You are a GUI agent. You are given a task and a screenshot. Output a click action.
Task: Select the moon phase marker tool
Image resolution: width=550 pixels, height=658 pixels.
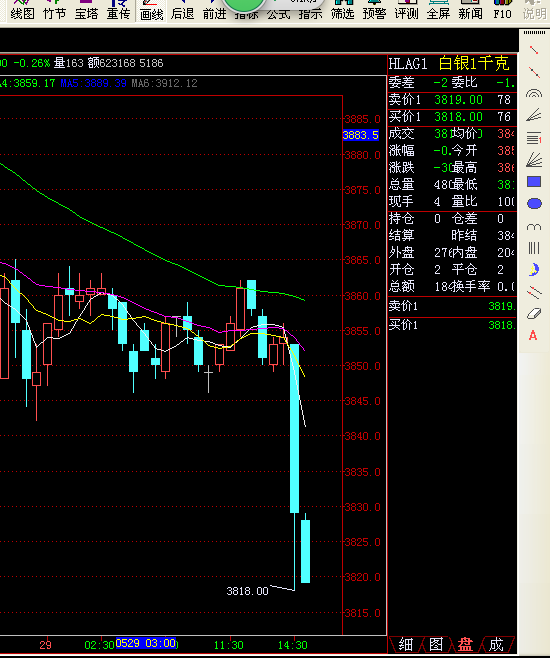coord(534,270)
